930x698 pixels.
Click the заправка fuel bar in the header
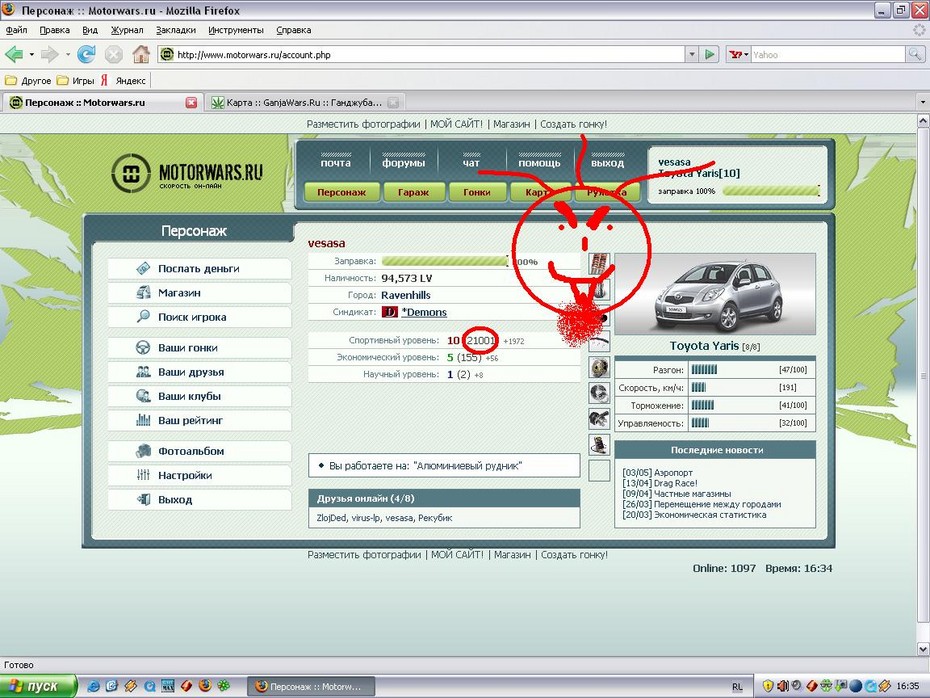tap(770, 191)
